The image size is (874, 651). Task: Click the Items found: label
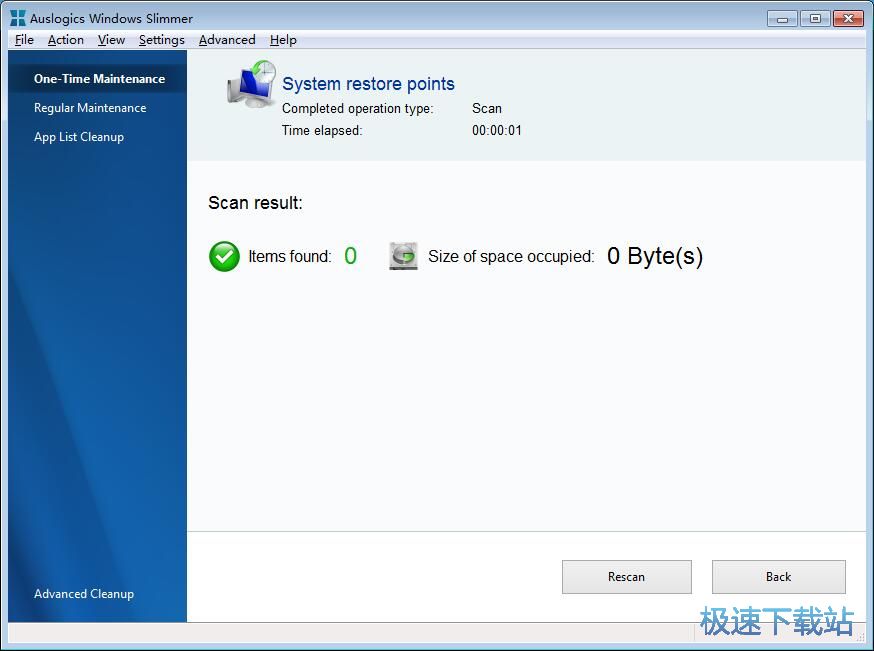click(x=290, y=256)
